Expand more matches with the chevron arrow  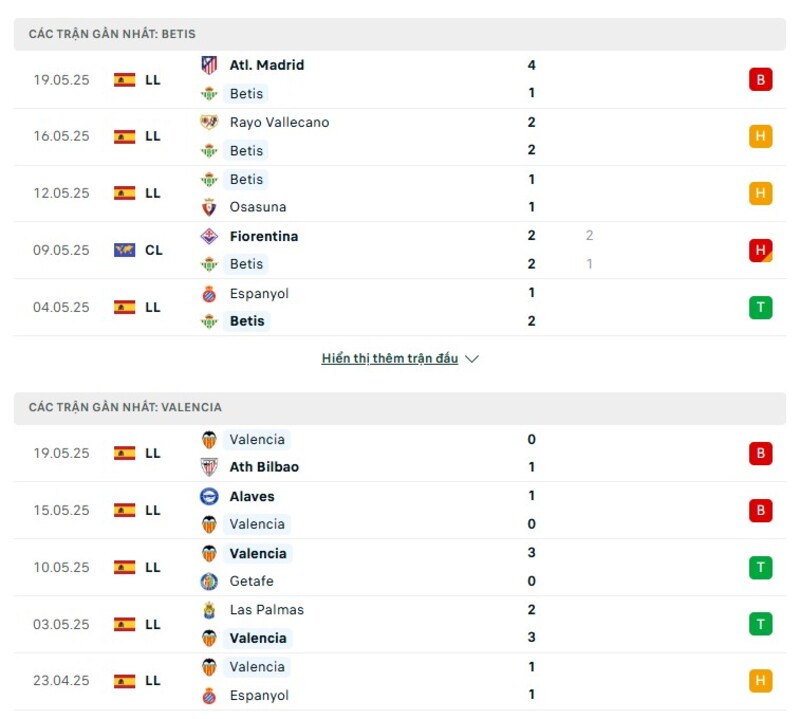click(470, 358)
